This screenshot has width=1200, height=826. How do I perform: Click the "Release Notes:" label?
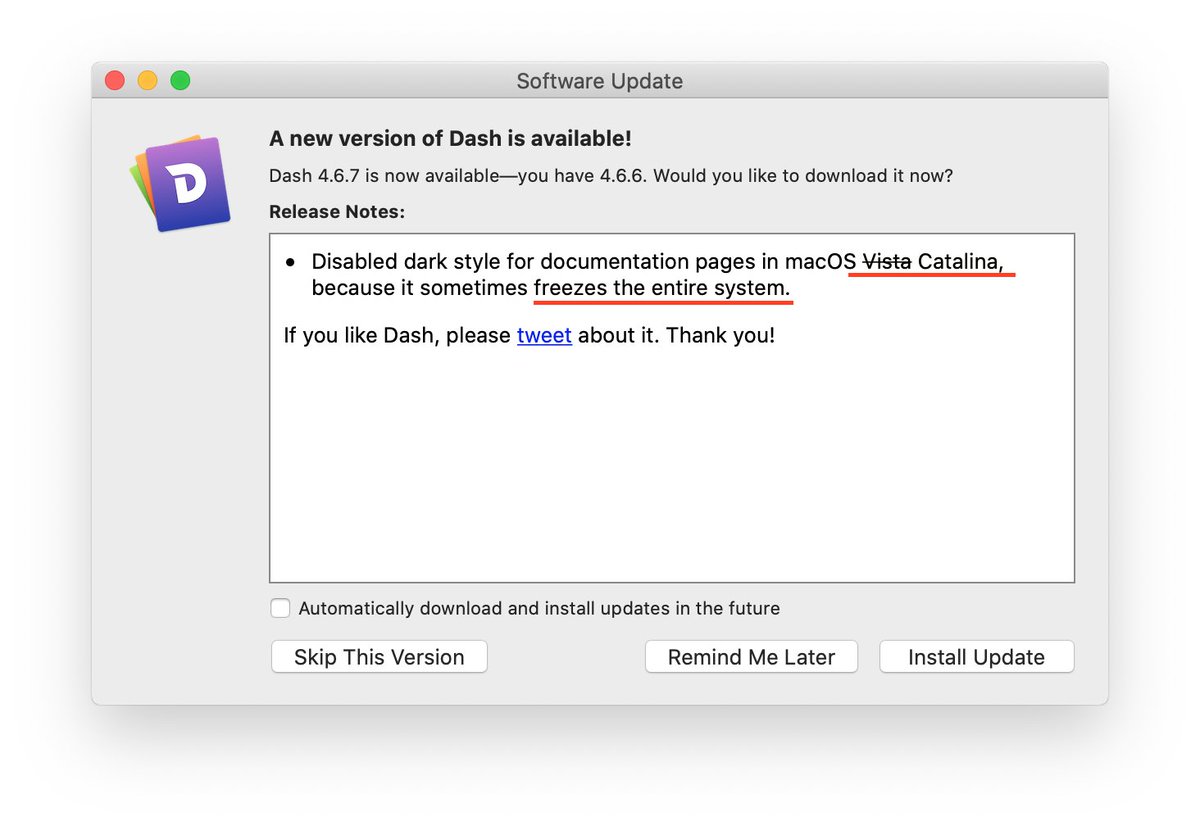coord(337,212)
